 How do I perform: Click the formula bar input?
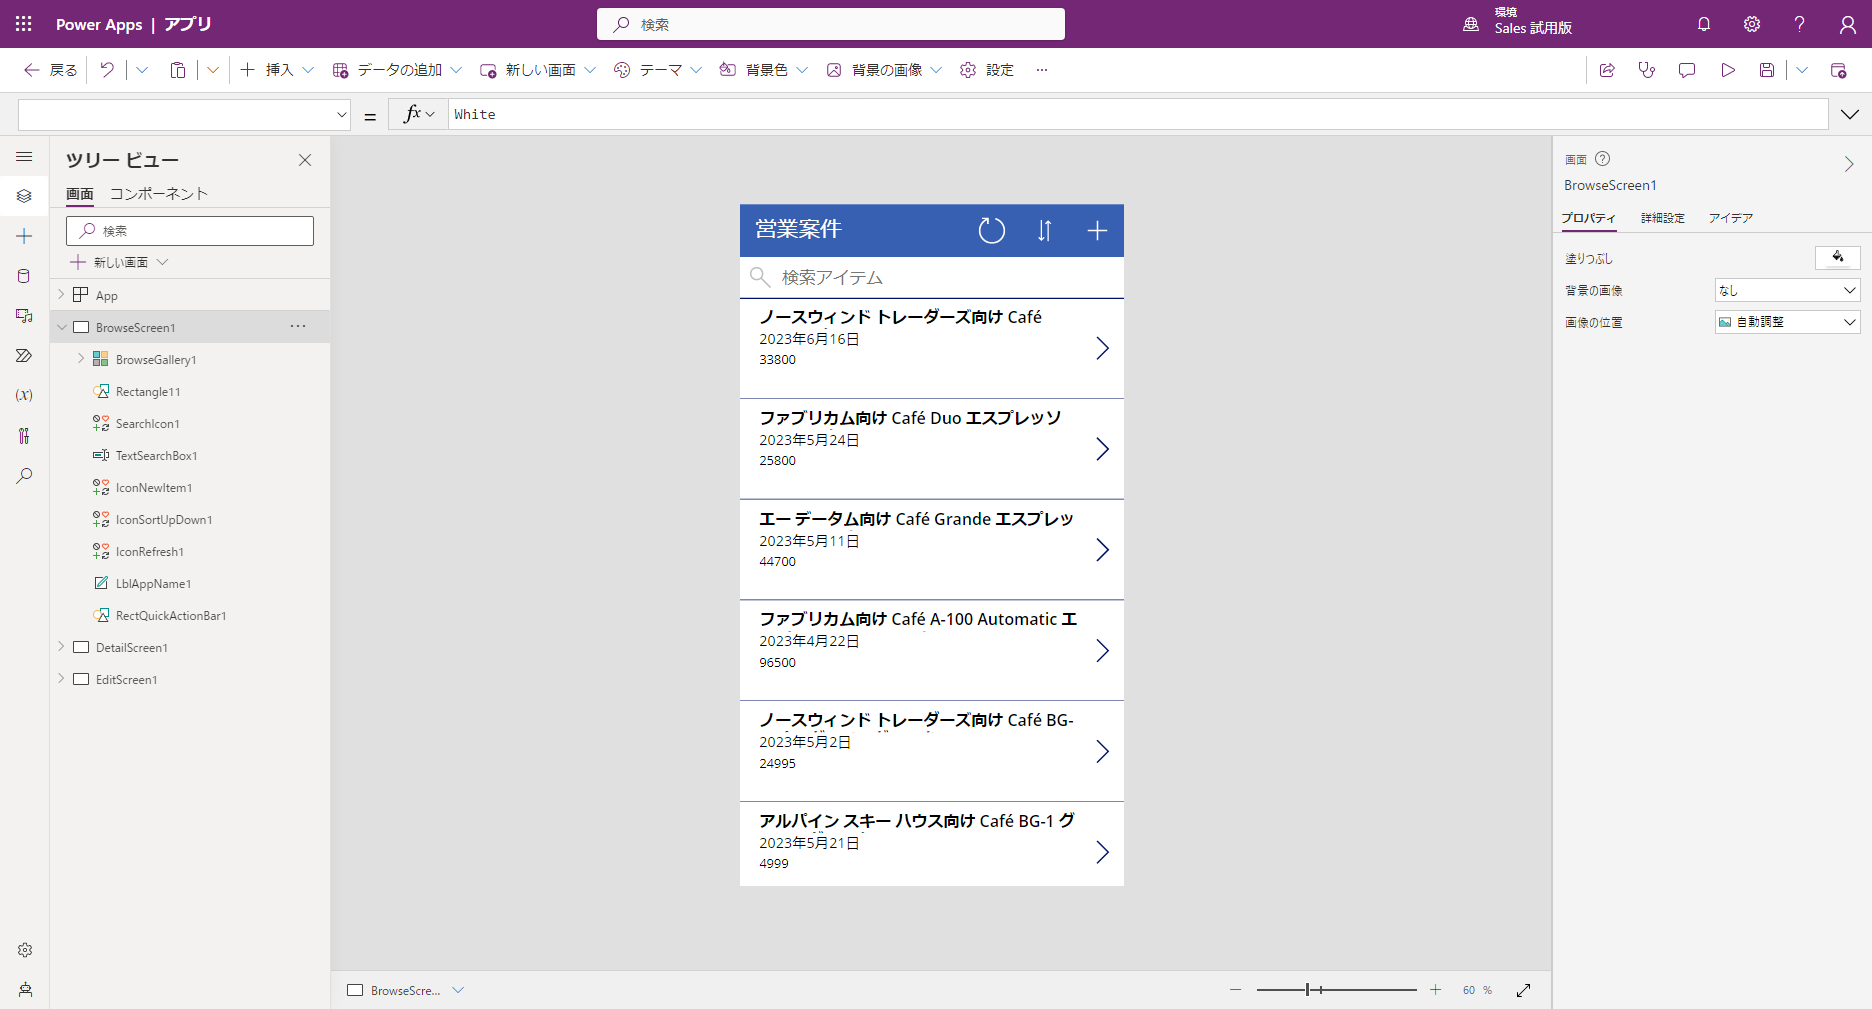(x=1138, y=115)
